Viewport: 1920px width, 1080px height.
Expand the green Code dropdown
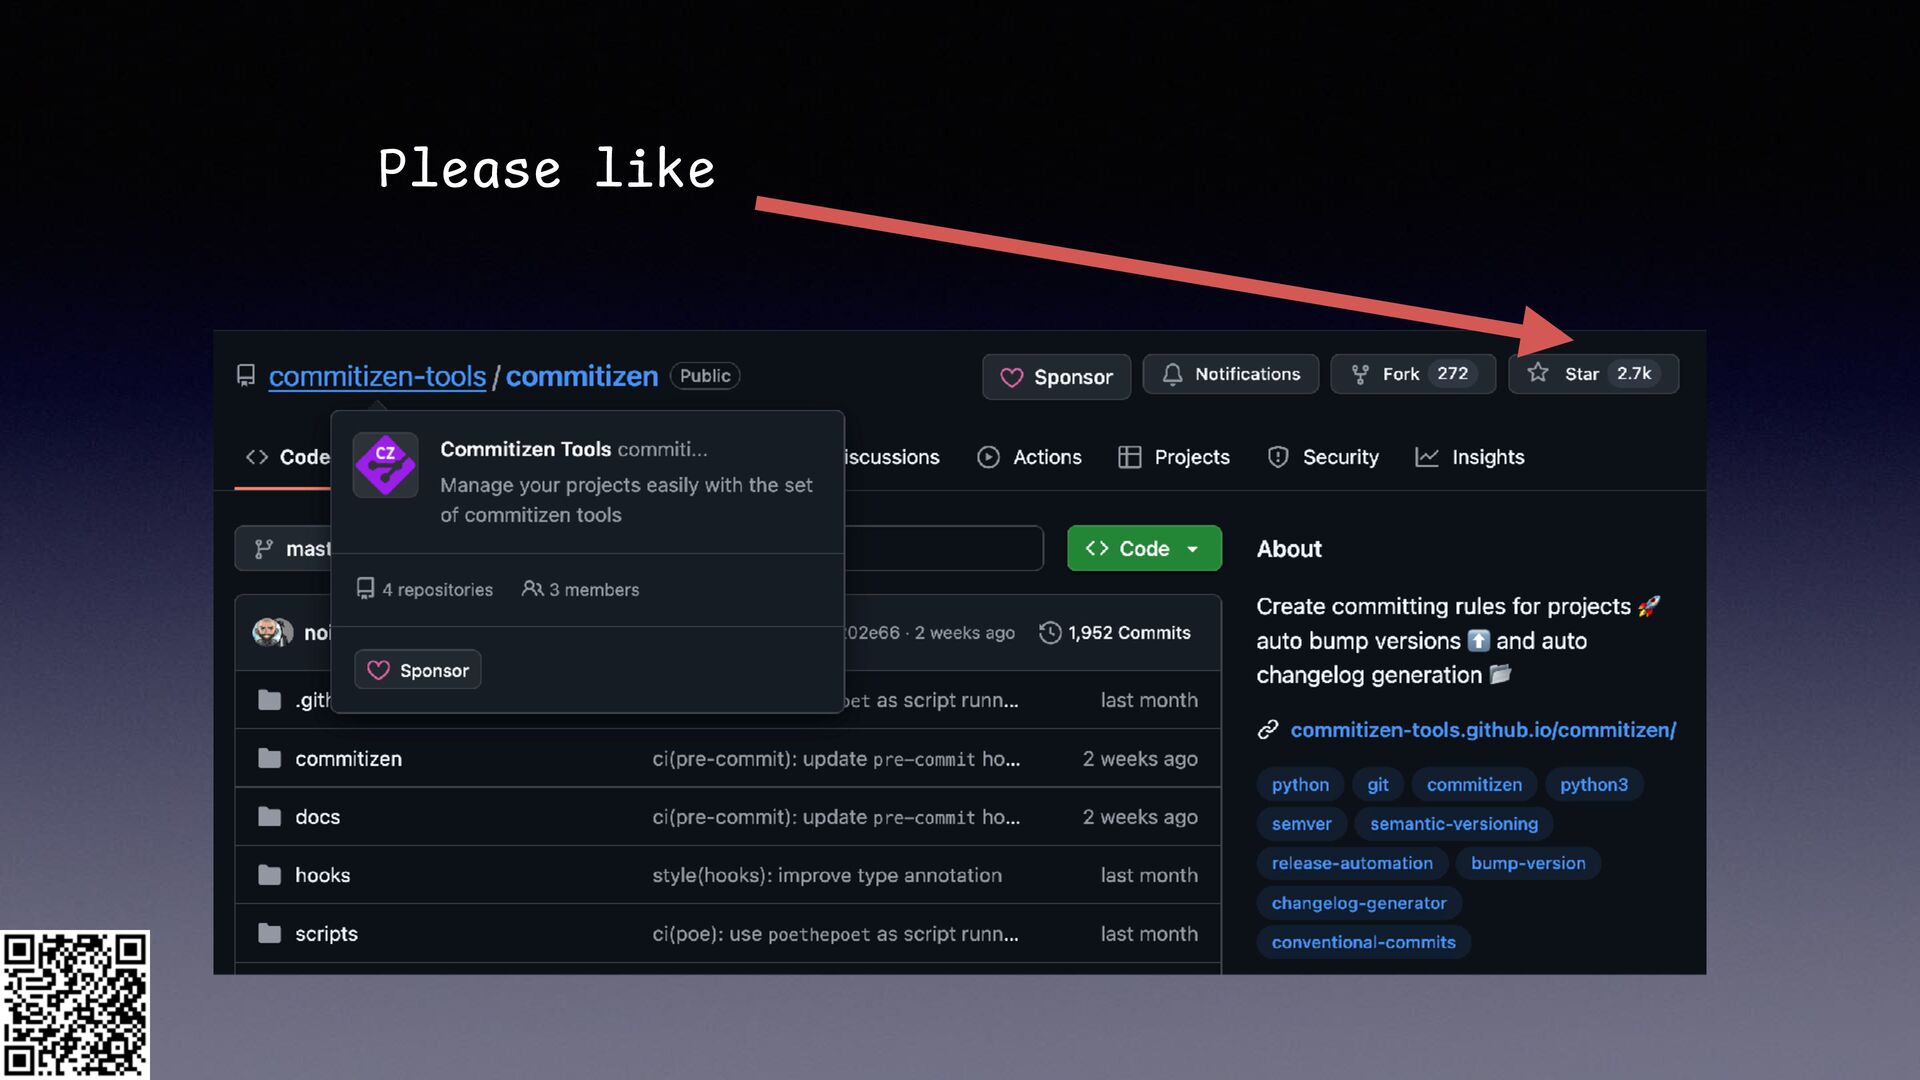point(1144,548)
